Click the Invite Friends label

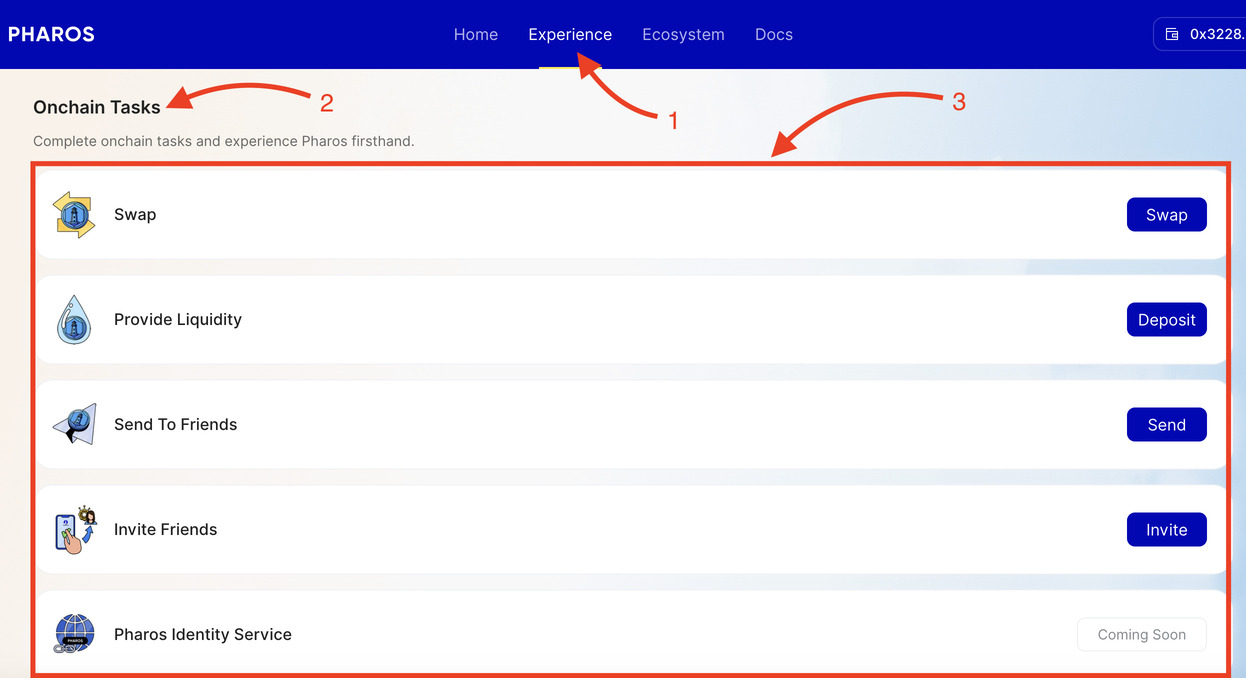[x=166, y=530]
